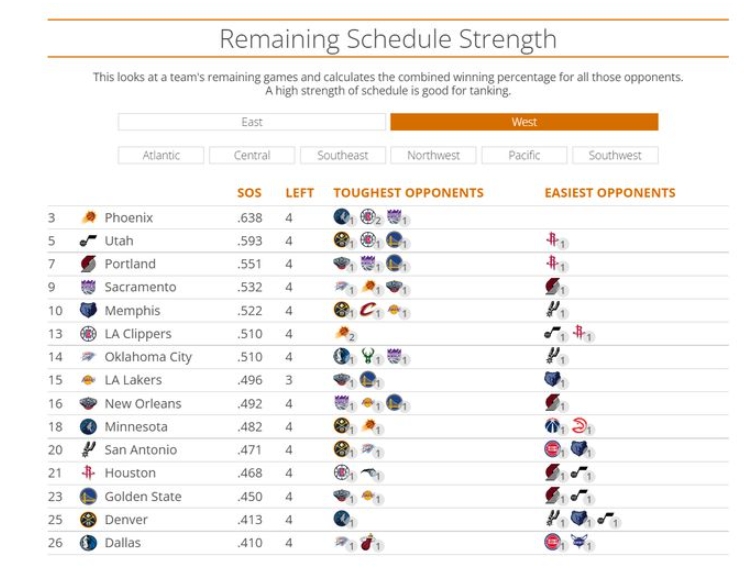
Task: Open the Oklahoma City team name link
Action: pyautogui.click(x=148, y=357)
